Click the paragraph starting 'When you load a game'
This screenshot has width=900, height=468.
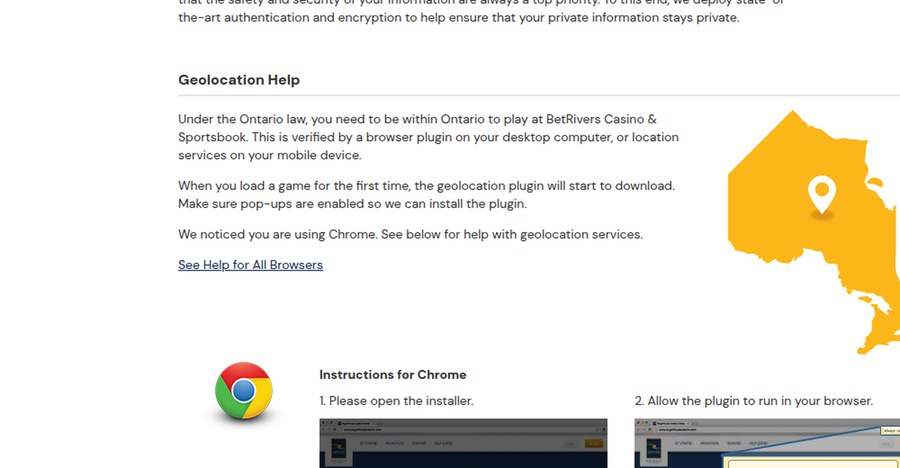[426, 195]
